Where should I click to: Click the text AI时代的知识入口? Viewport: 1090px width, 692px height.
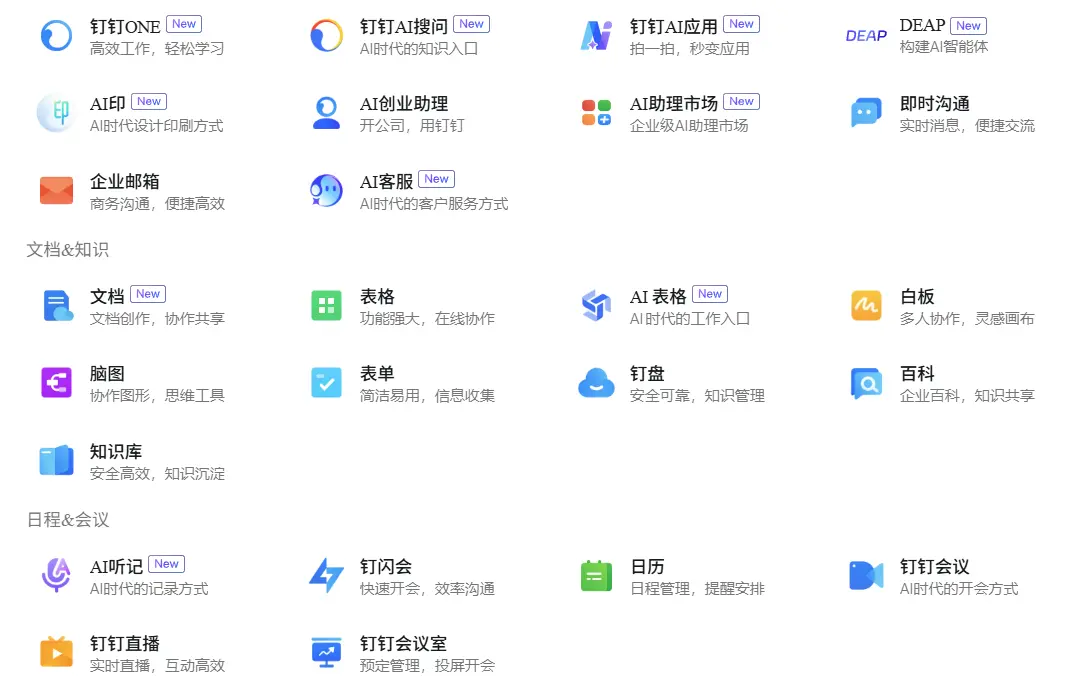(418, 49)
